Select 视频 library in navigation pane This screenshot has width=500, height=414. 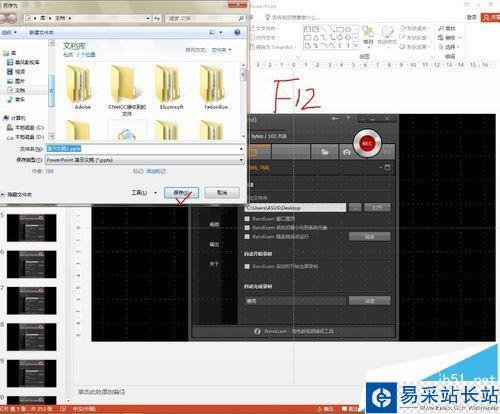click(16, 71)
